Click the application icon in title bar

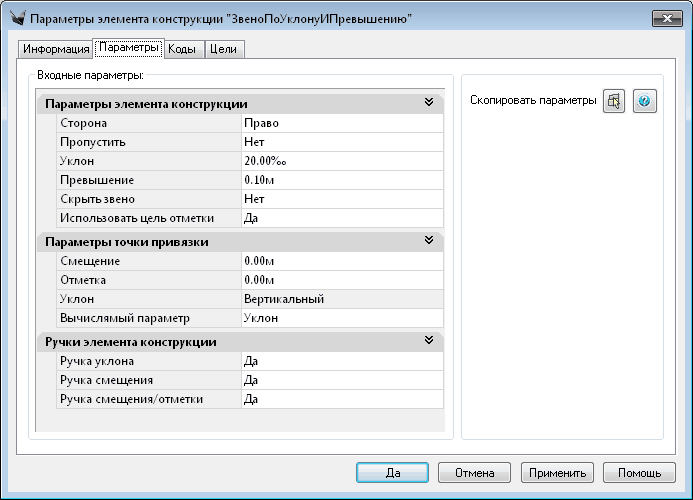tap(15, 18)
